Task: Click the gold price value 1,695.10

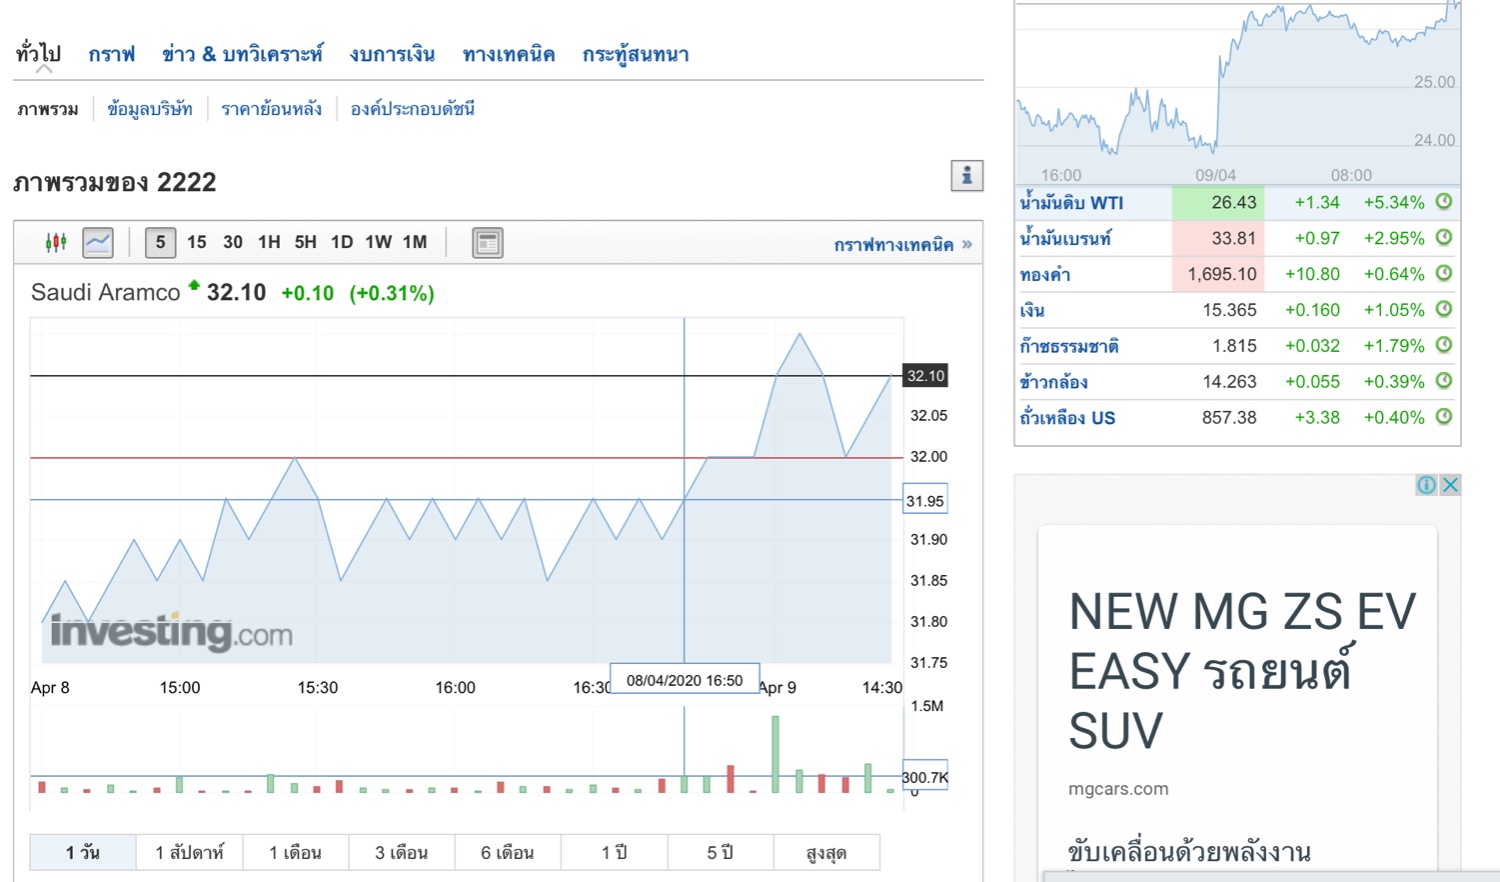Action: tap(1222, 274)
